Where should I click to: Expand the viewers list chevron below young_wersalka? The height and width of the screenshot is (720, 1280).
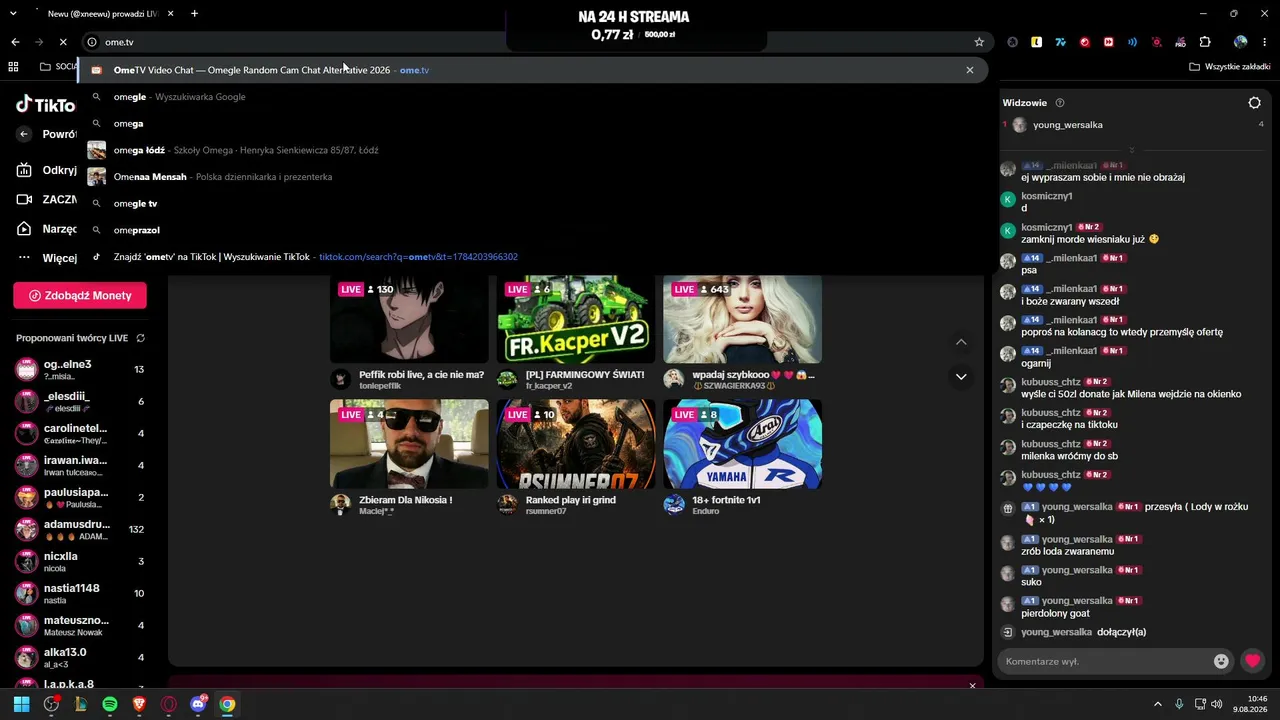[x=1131, y=150]
